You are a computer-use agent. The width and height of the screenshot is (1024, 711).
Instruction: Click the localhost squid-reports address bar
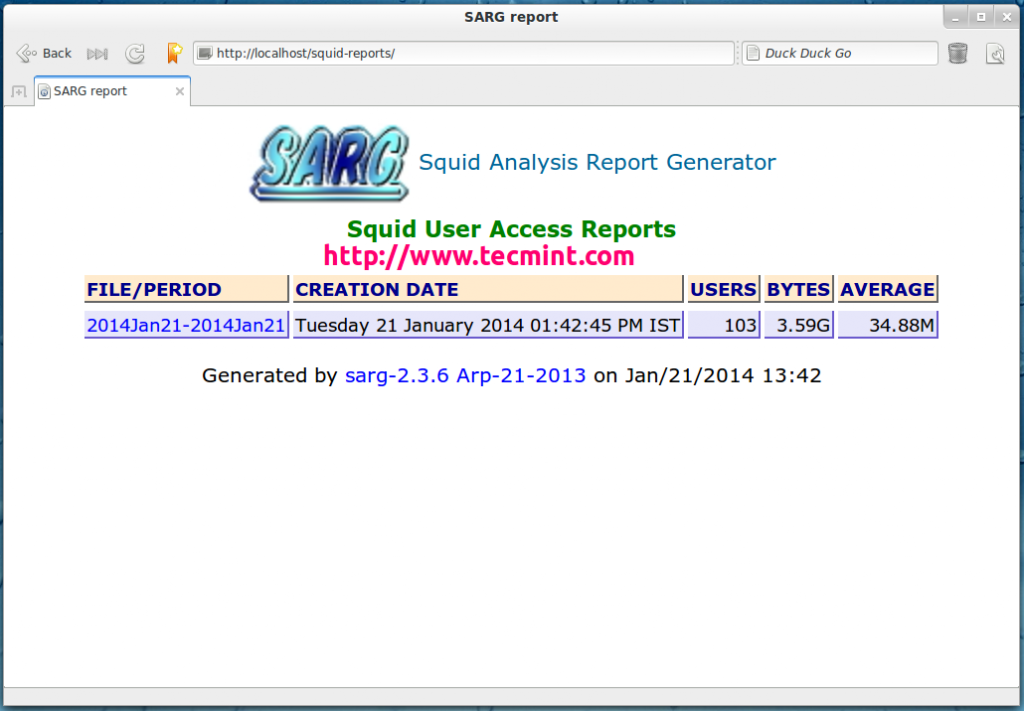[465, 53]
